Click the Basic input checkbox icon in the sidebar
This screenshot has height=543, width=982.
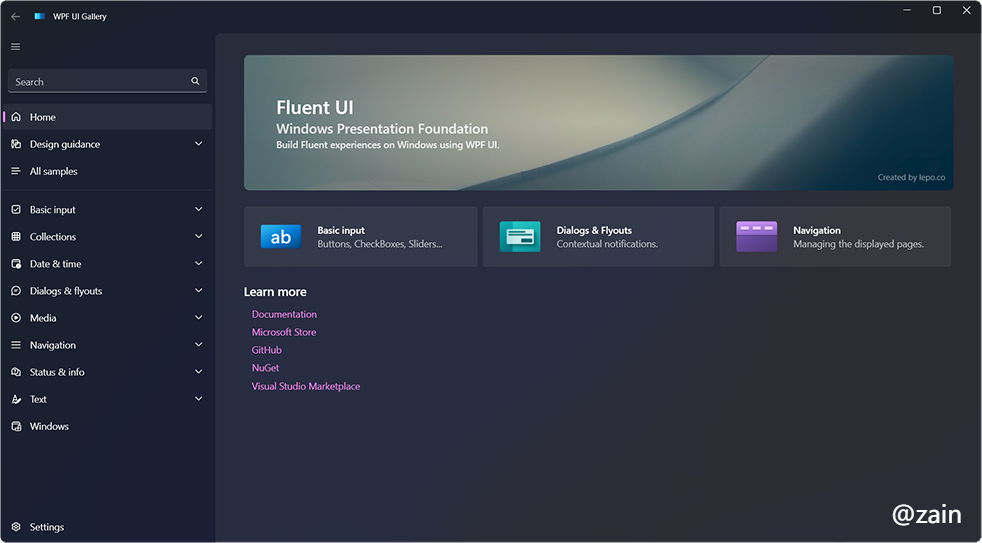click(x=16, y=210)
